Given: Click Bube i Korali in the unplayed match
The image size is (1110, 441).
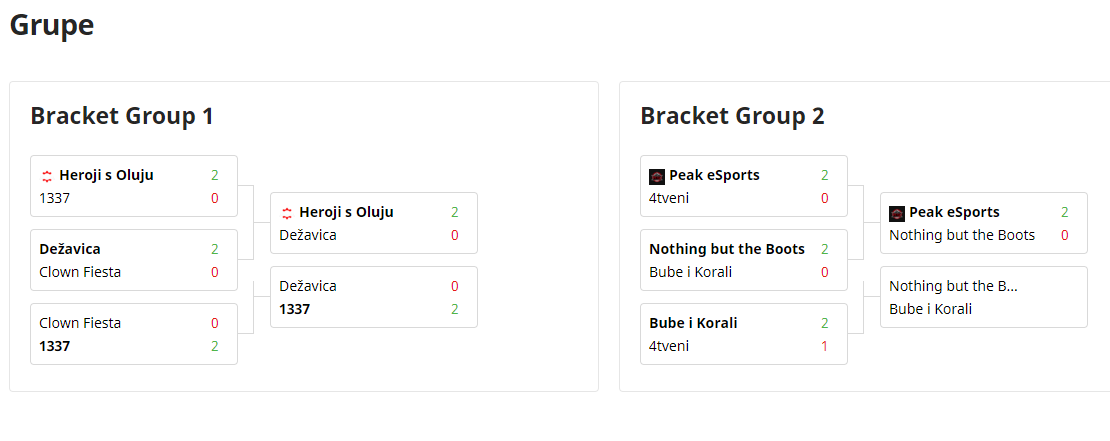Looking at the screenshot, I should tap(930, 309).
